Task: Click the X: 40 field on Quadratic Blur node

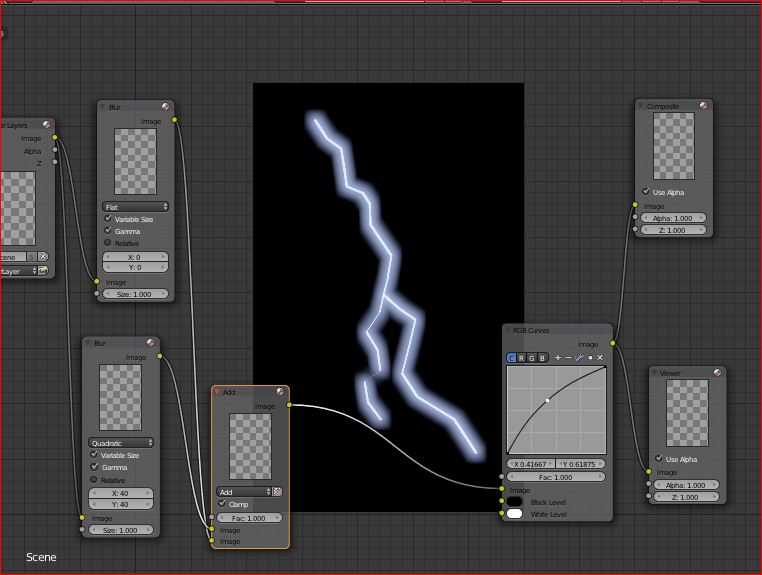Action: point(121,493)
